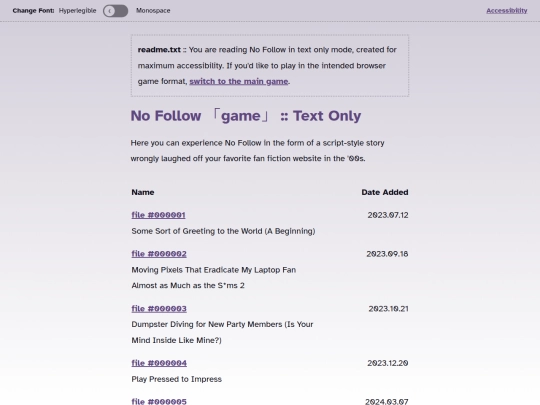Click the 'Monospace' font label
This screenshot has width=540, height=405.
pyautogui.click(x=153, y=11)
